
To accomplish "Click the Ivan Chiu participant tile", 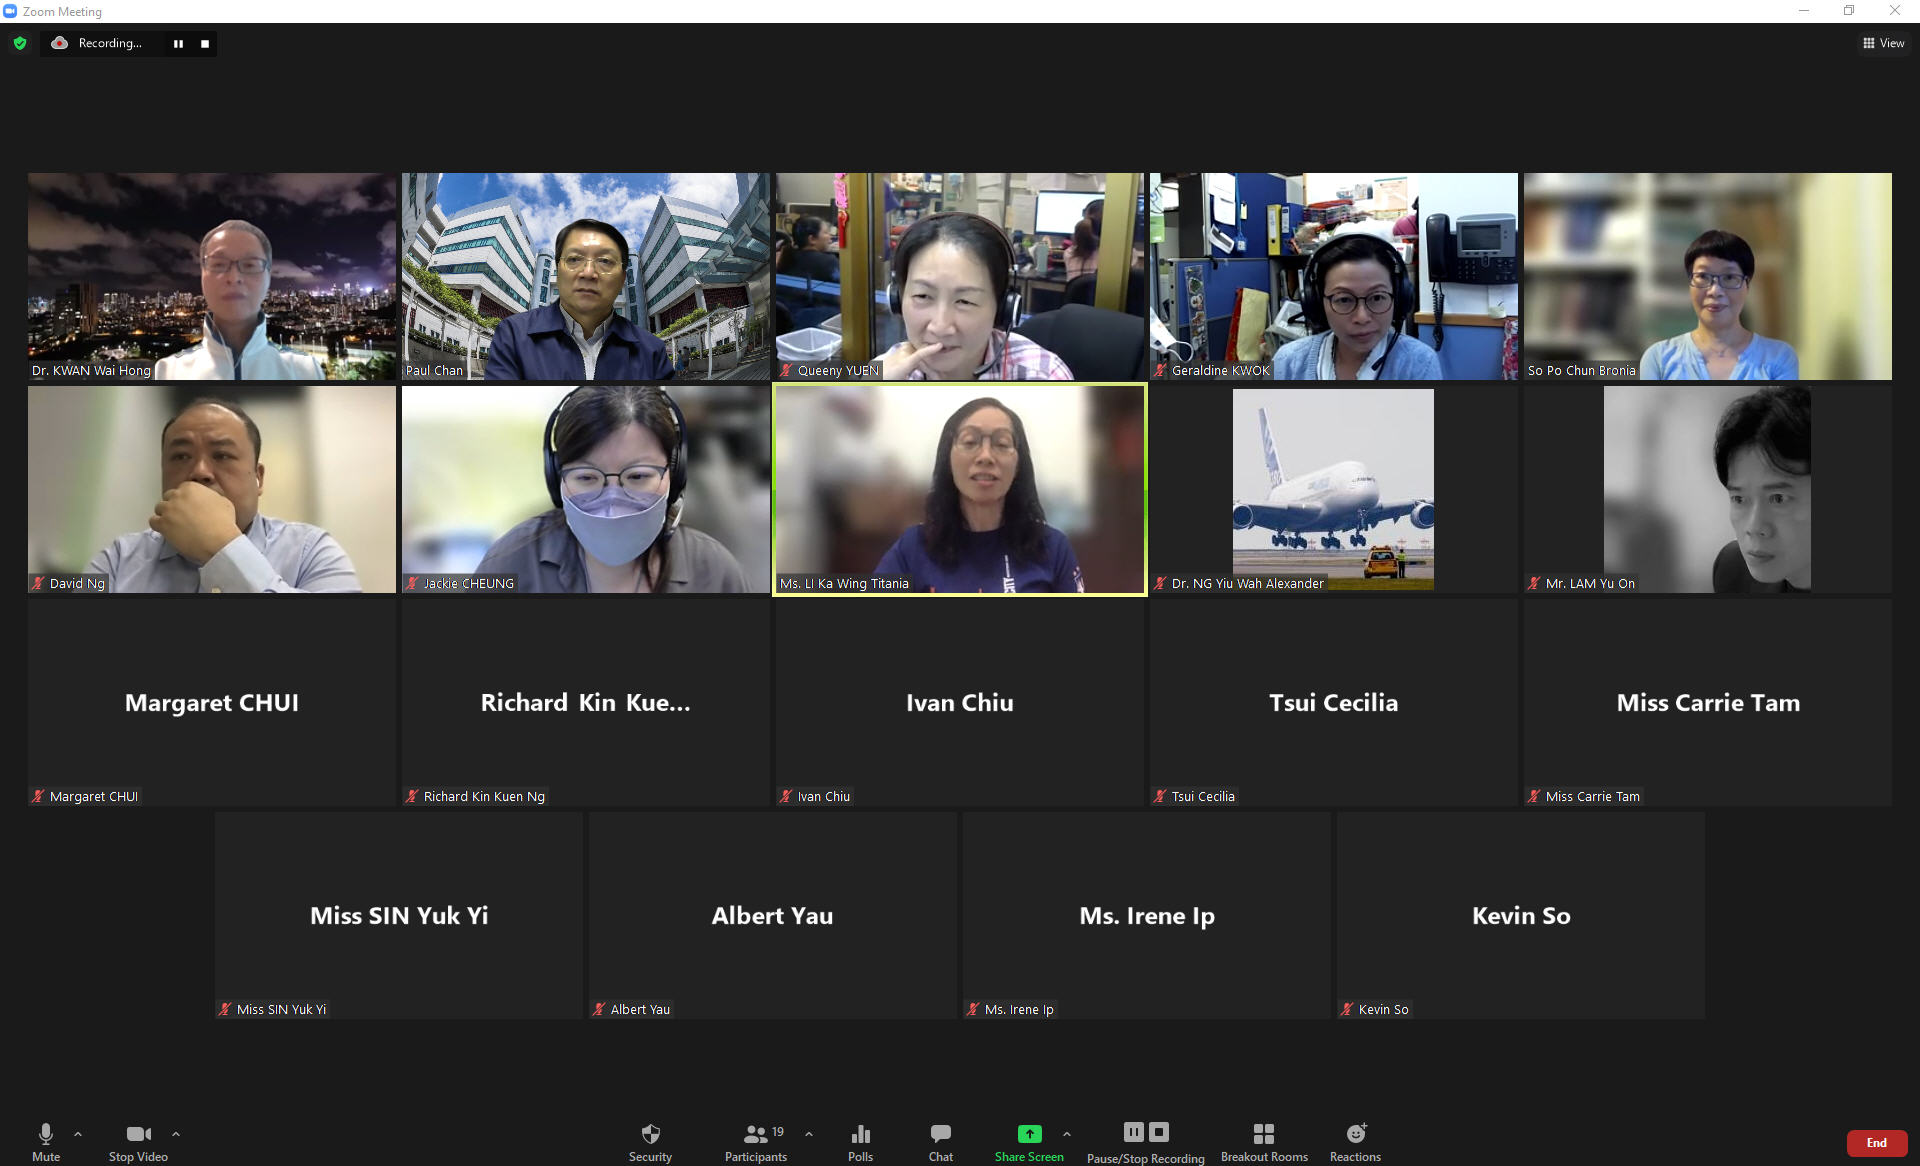I will click(x=960, y=702).
